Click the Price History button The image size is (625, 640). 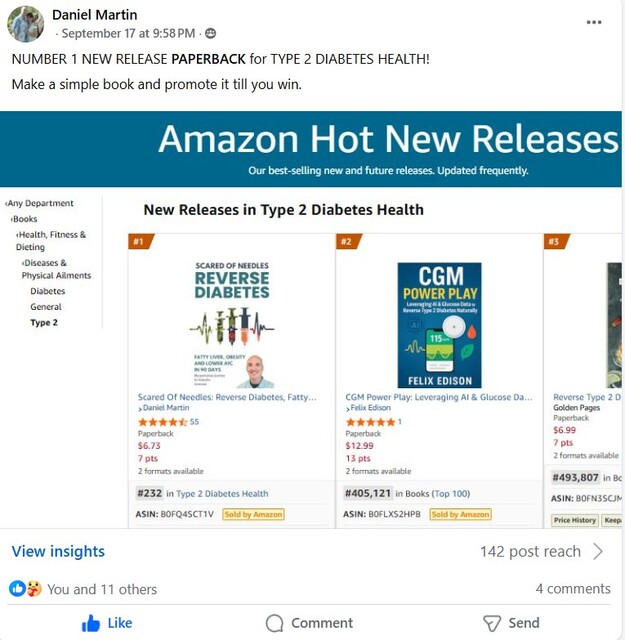[x=575, y=520]
